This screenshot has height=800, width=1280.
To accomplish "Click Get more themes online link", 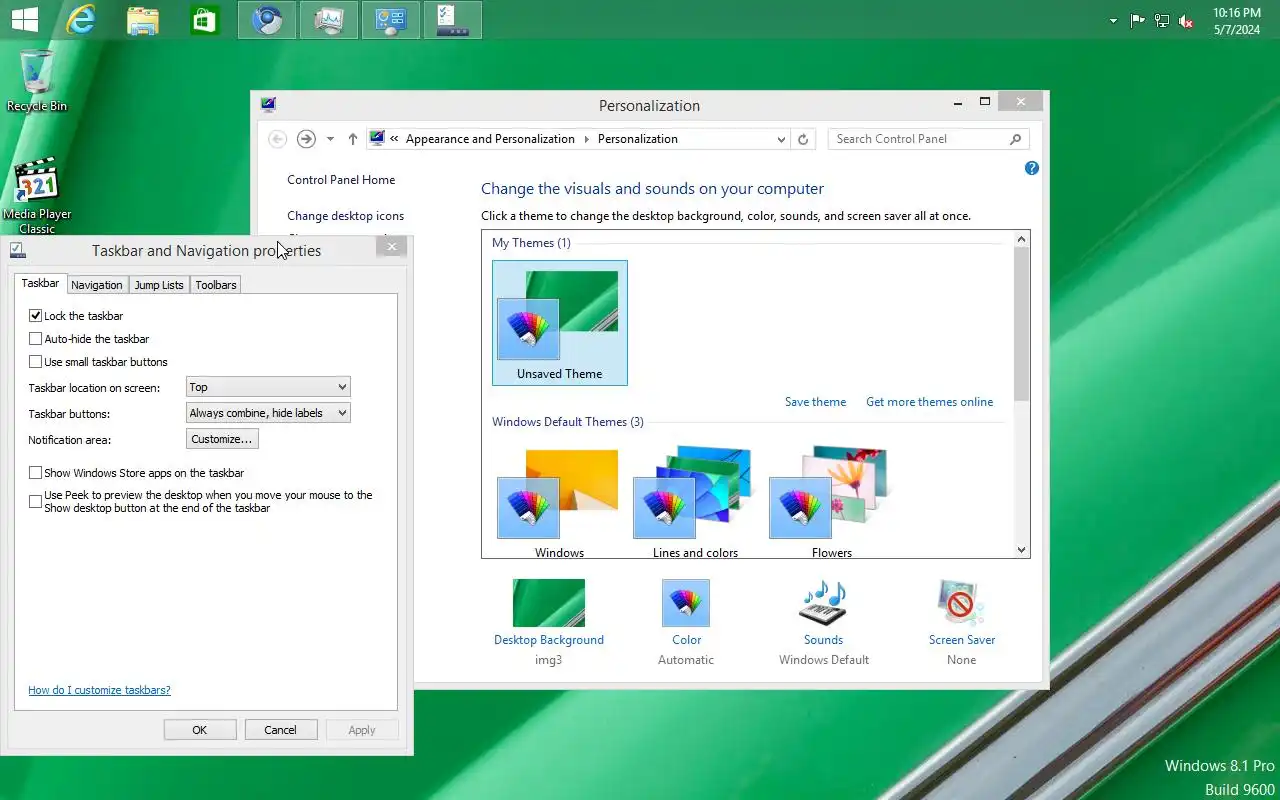I will coord(930,402).
